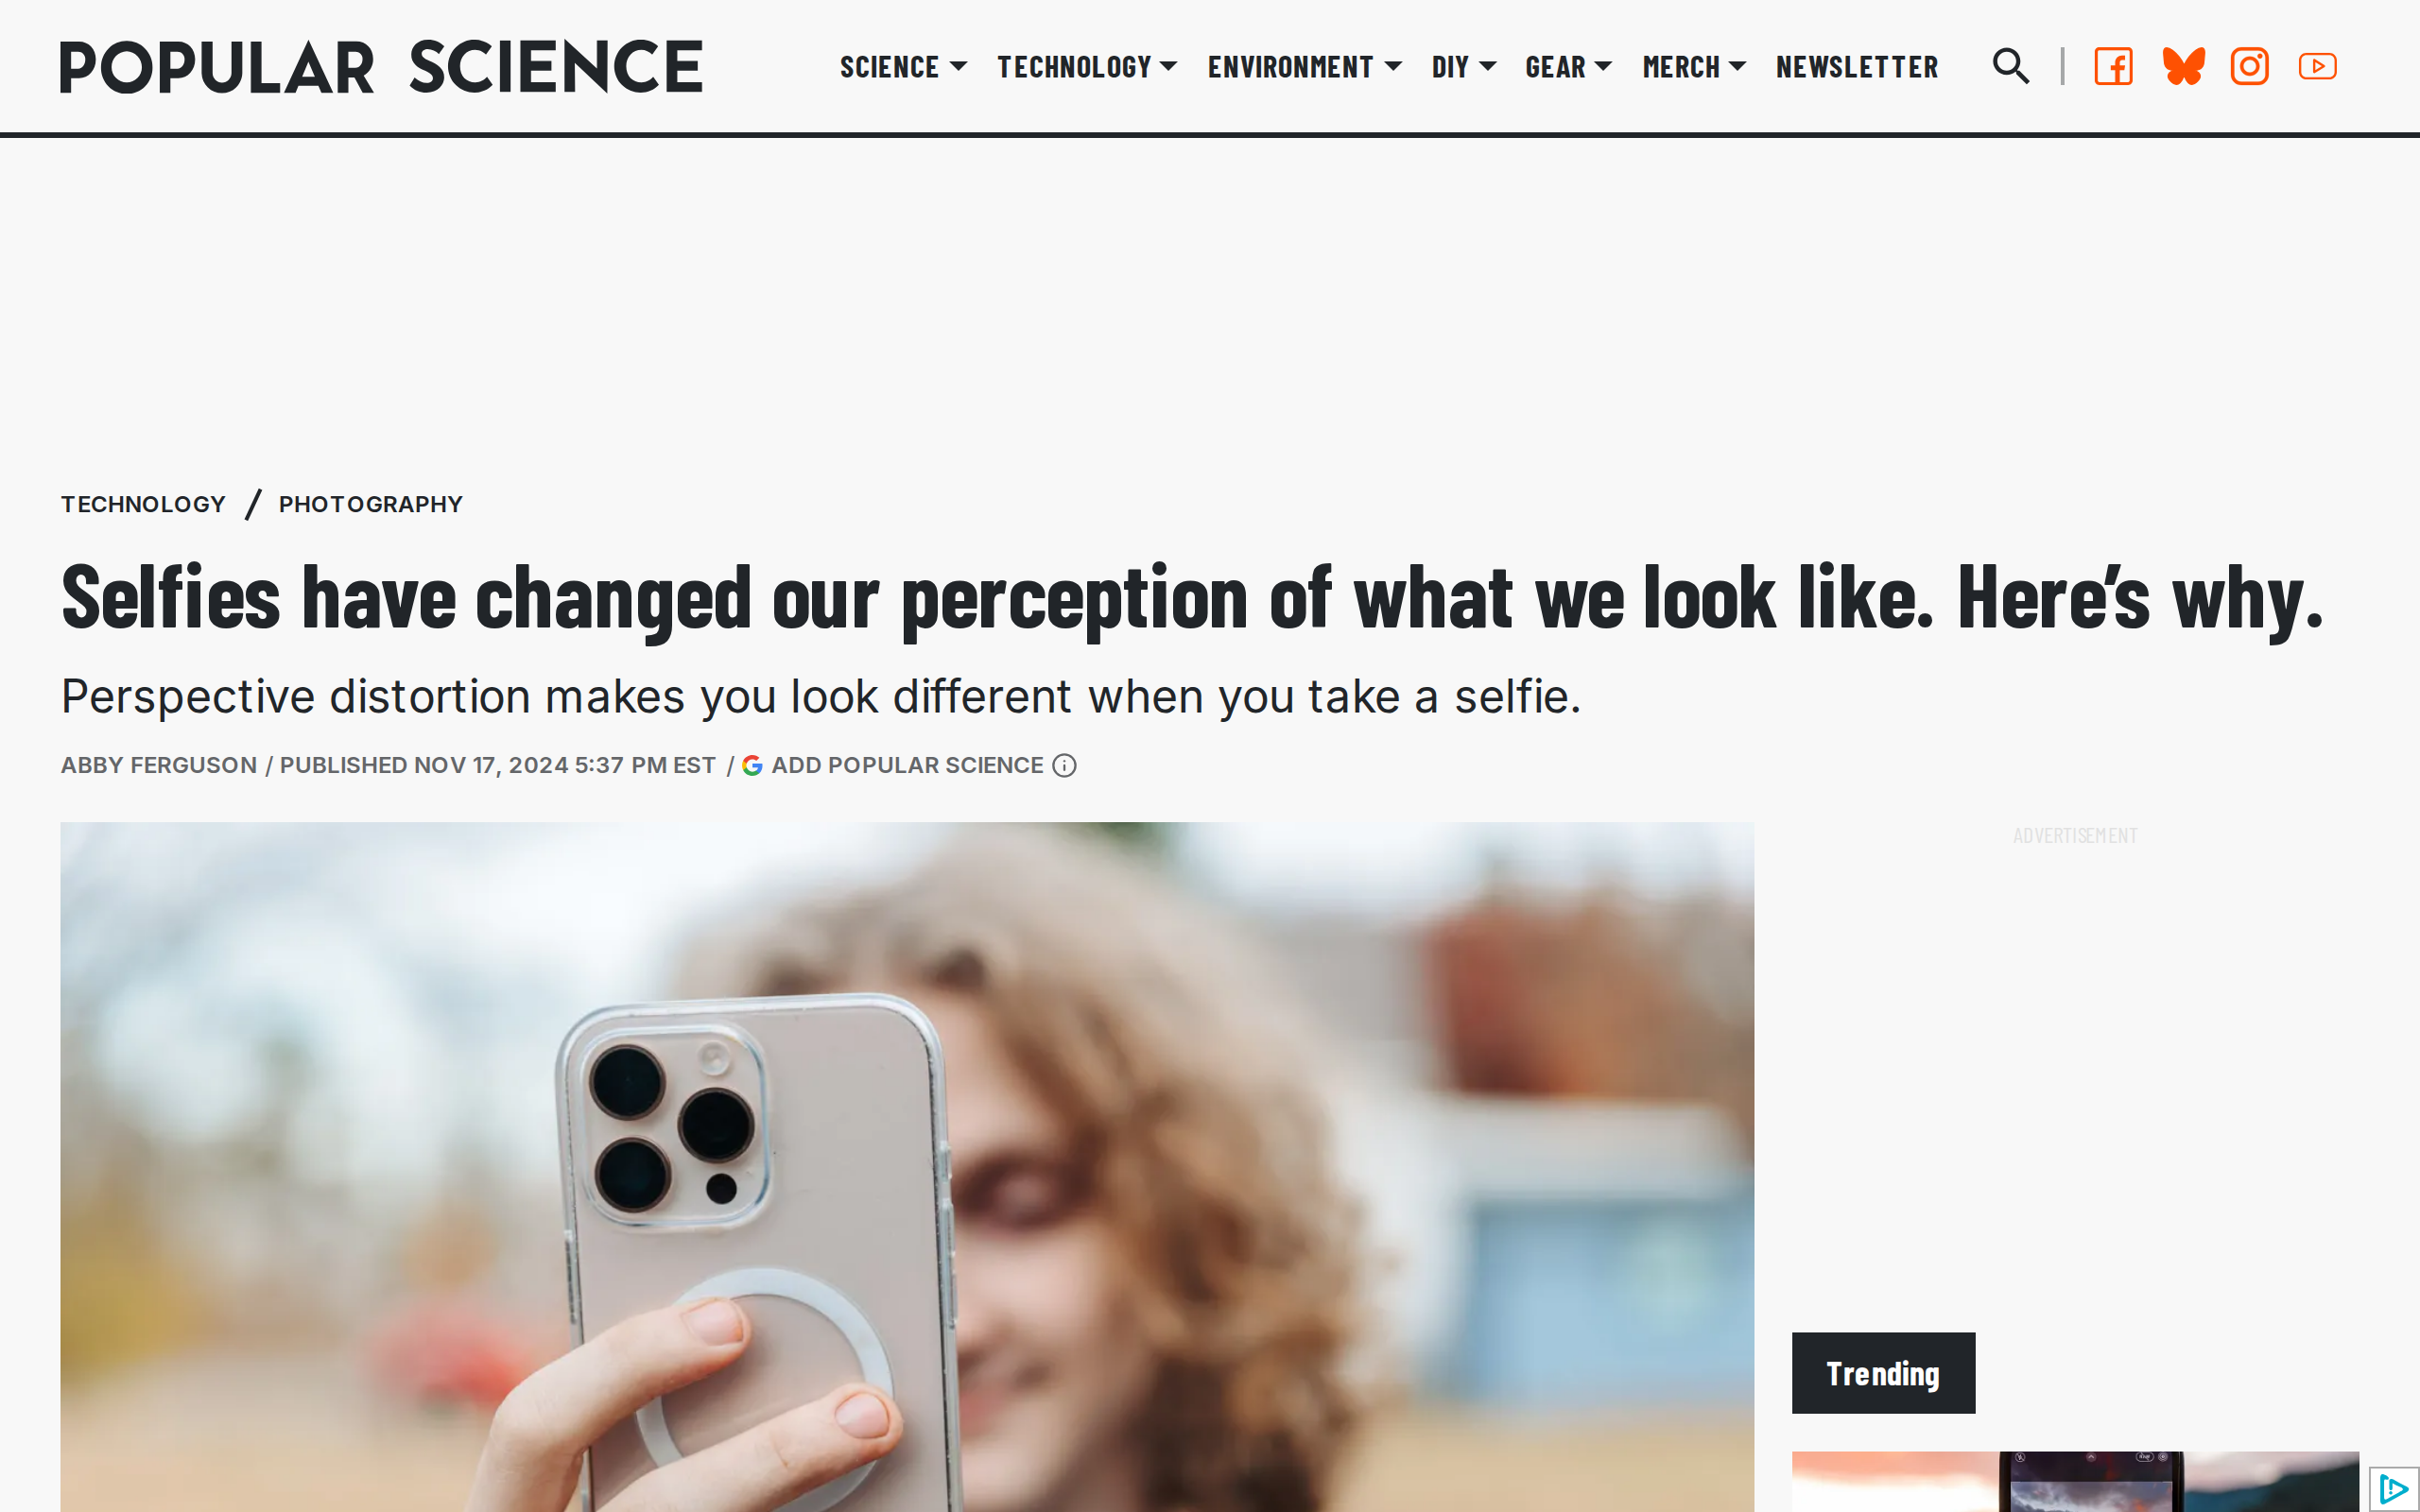This screenshot has height=1512, width=2420.
Task: Open the Bluesky butterfly icon
Action: 2183,66
